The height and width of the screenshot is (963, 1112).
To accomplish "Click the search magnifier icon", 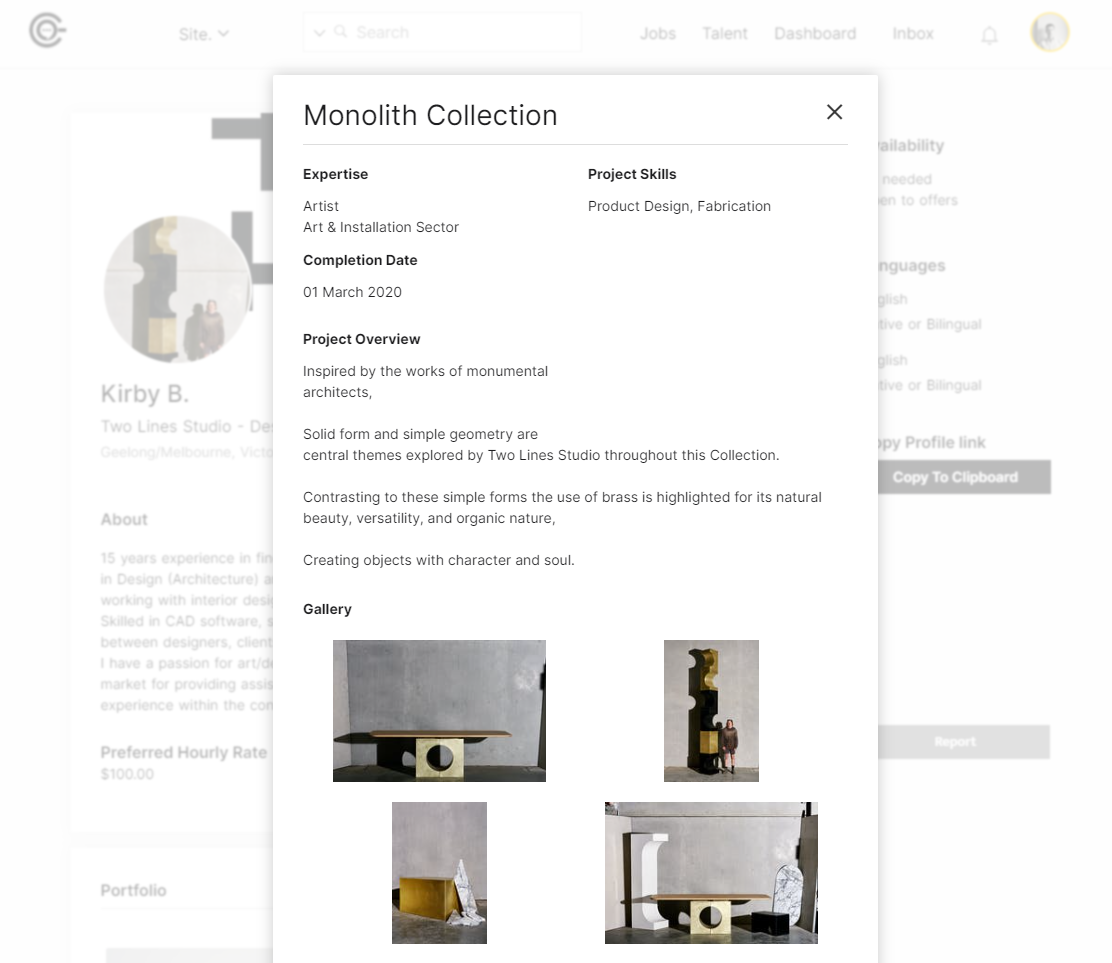I will click(x=340, y=32).
